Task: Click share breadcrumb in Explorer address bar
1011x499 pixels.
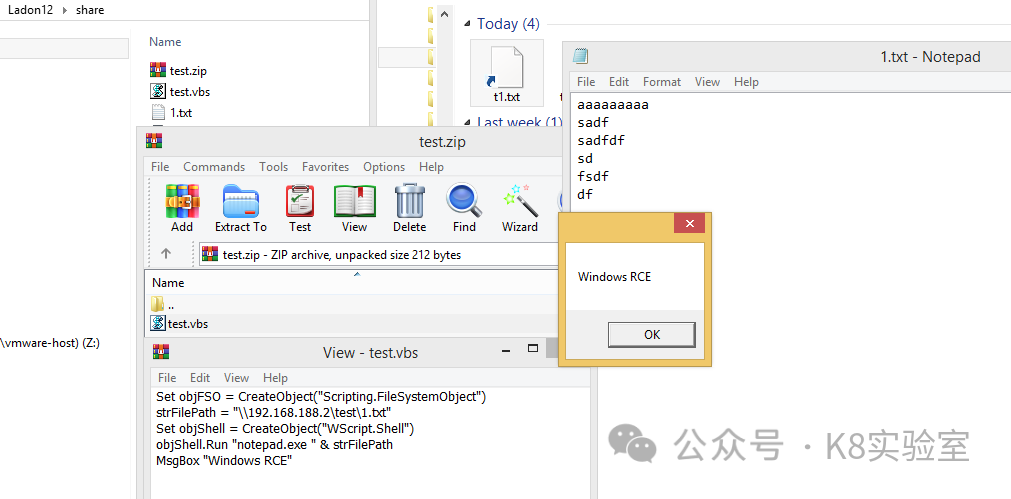Action: pos(90,10)
